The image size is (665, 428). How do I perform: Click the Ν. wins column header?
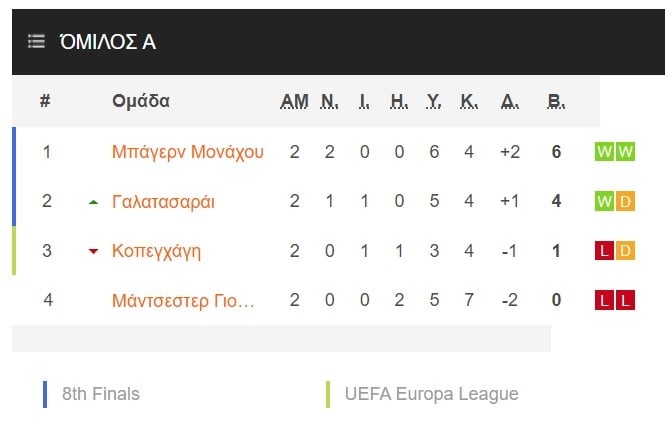330,101
